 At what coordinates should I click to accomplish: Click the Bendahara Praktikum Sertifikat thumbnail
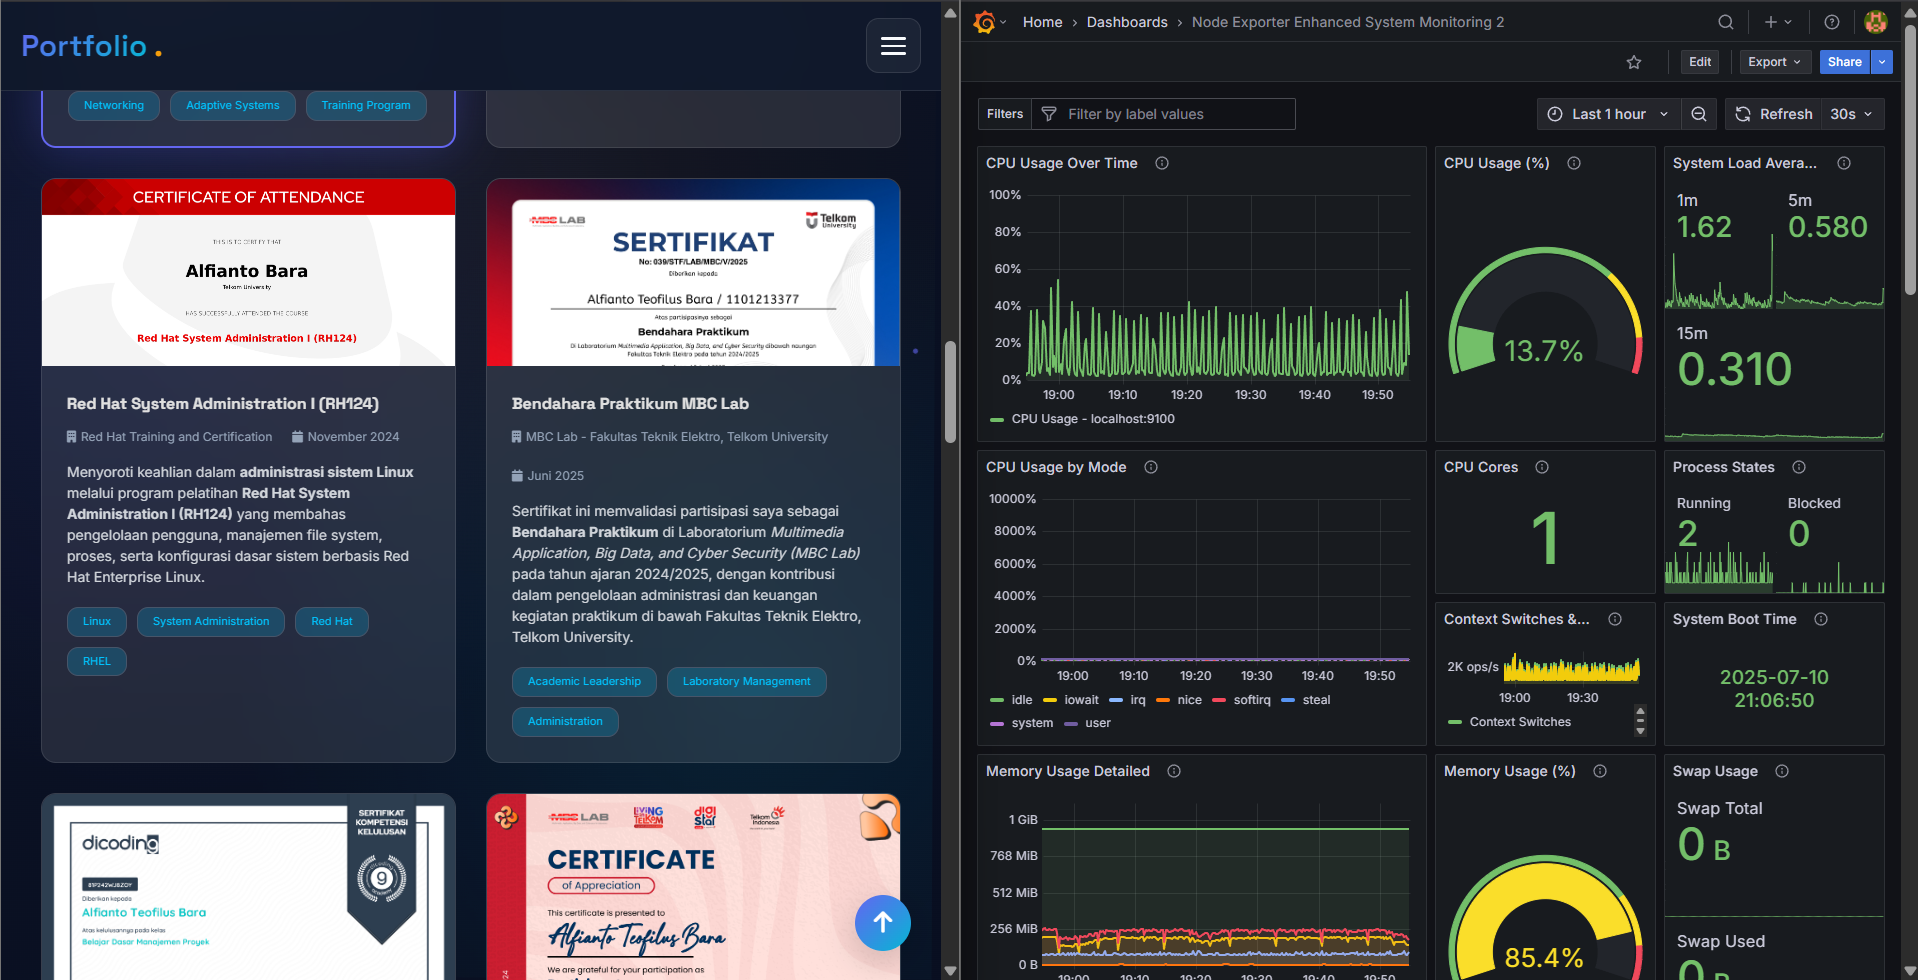point(693,272)
